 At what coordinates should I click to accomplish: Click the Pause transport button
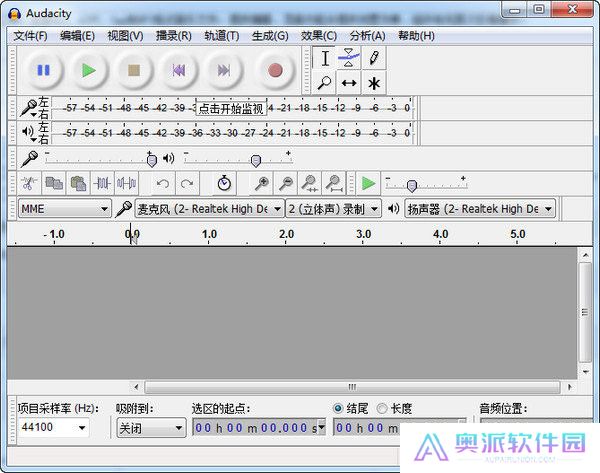43,70
